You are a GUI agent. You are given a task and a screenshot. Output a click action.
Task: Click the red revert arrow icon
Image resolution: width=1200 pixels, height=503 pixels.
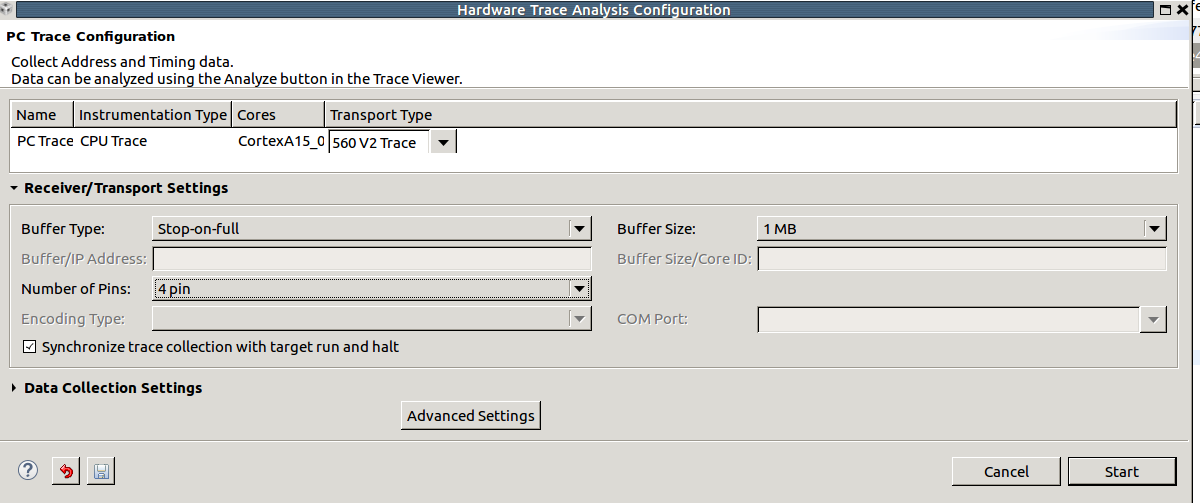[66, 471]
